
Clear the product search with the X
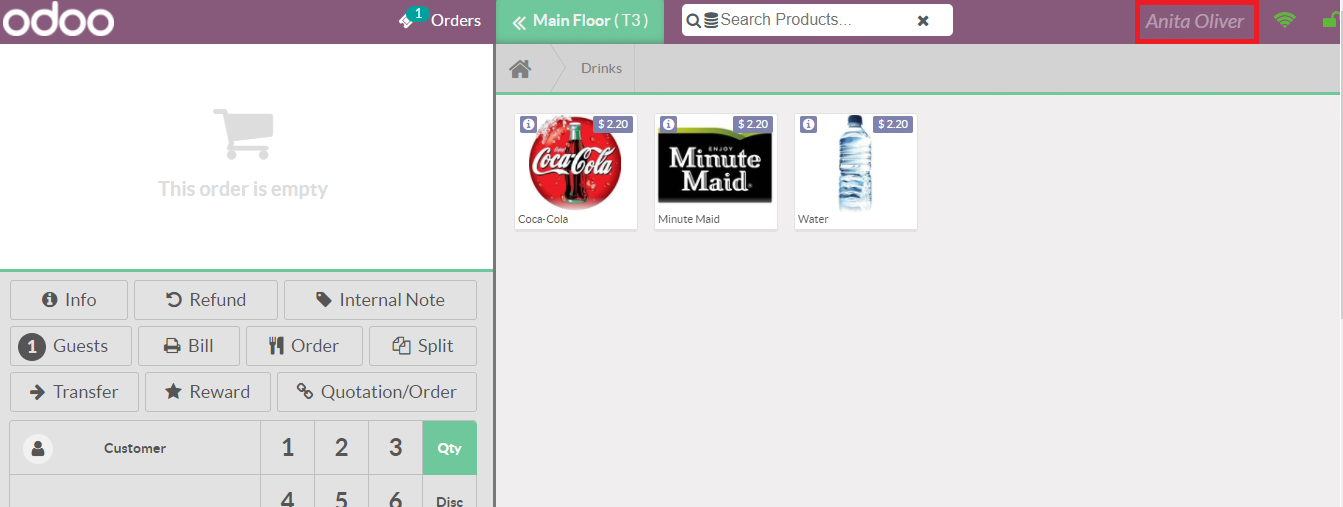pyautogui.click(x=923, y=21)
